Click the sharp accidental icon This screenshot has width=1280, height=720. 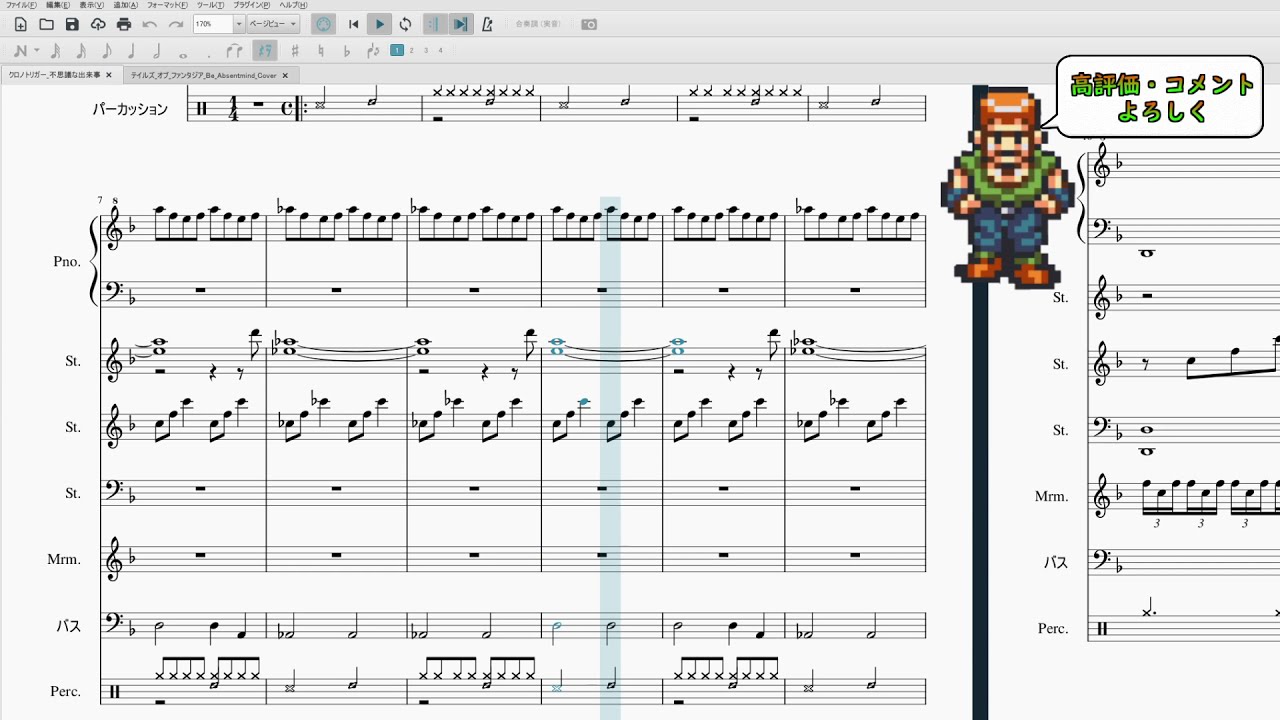tap(295, 51)
